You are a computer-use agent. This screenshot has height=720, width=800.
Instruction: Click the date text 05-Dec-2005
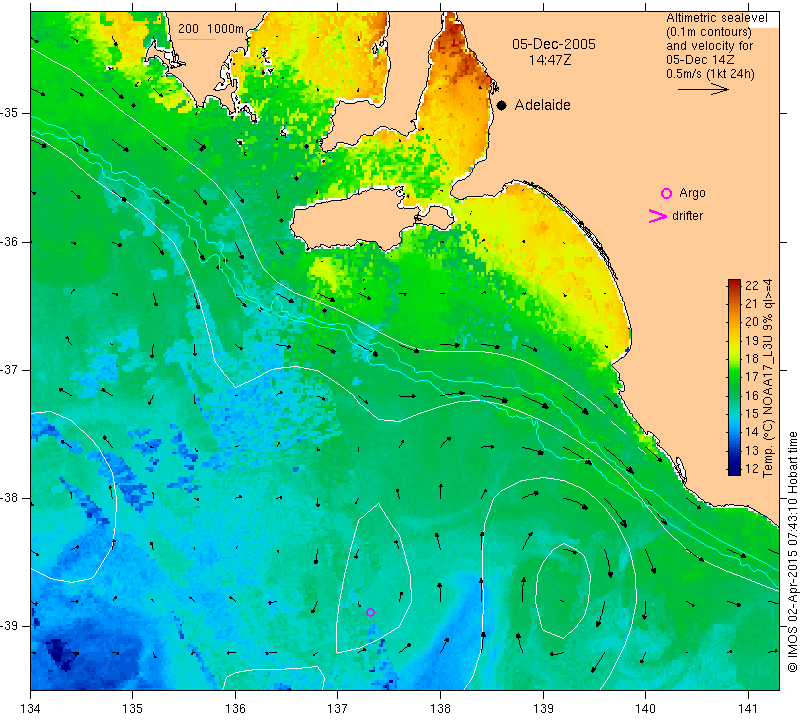coord(554,44)
